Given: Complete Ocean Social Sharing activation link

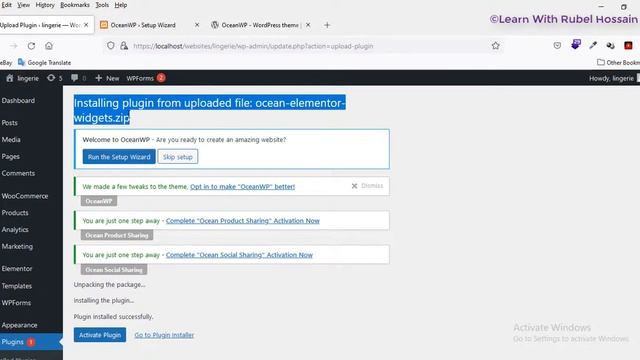Looking at the screenshot, I should click(x=239, y=255).
